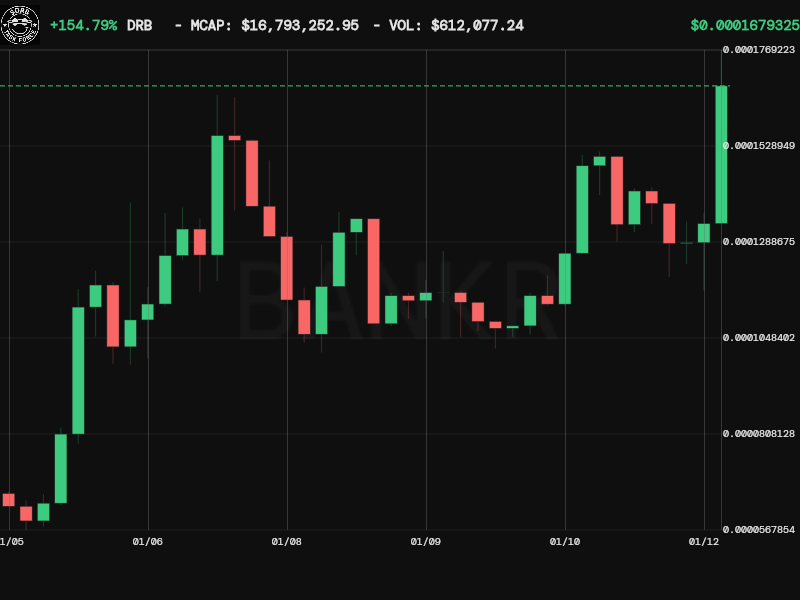This screenshot has height=600, width=800.
Task: Click the 01/06 date axis label
Action: click(147, 542)
